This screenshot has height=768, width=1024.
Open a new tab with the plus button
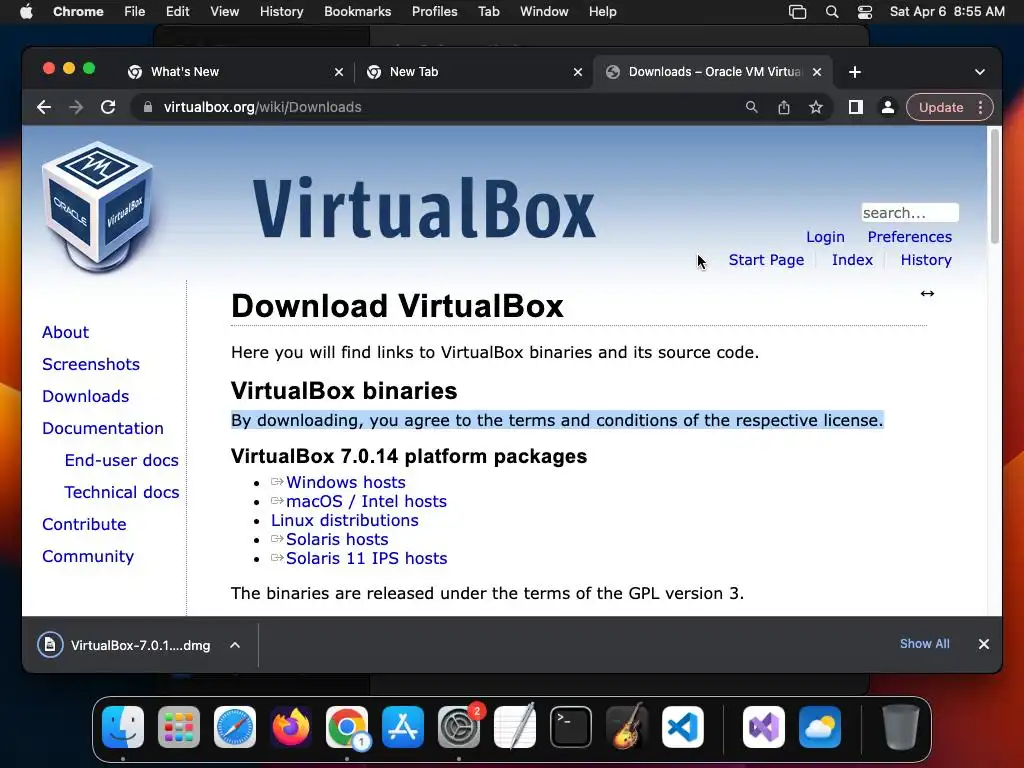click(x=855, y=72)
